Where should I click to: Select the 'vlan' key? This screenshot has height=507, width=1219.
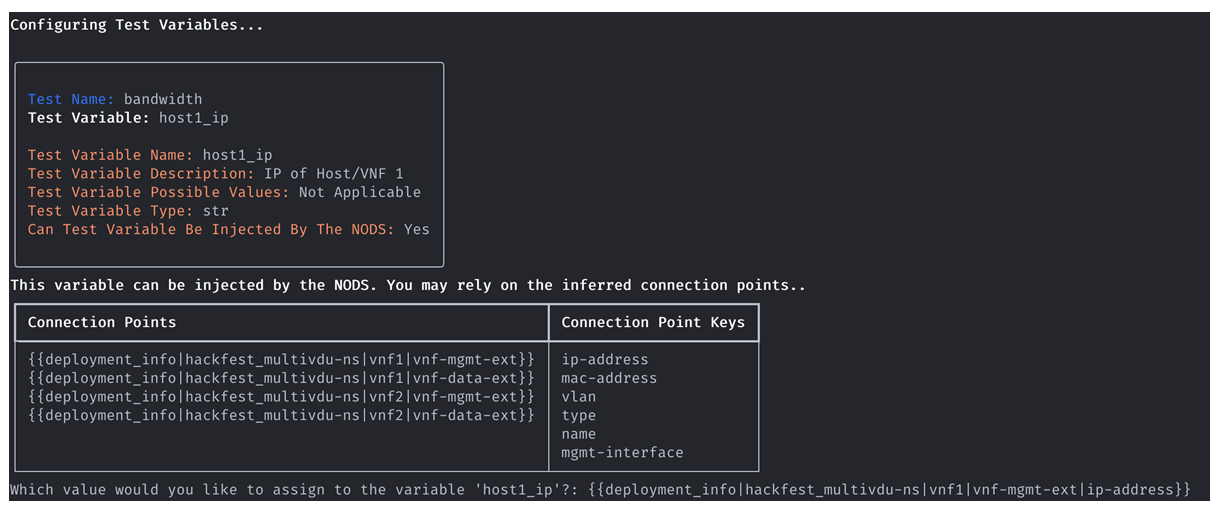coord(579,397)
